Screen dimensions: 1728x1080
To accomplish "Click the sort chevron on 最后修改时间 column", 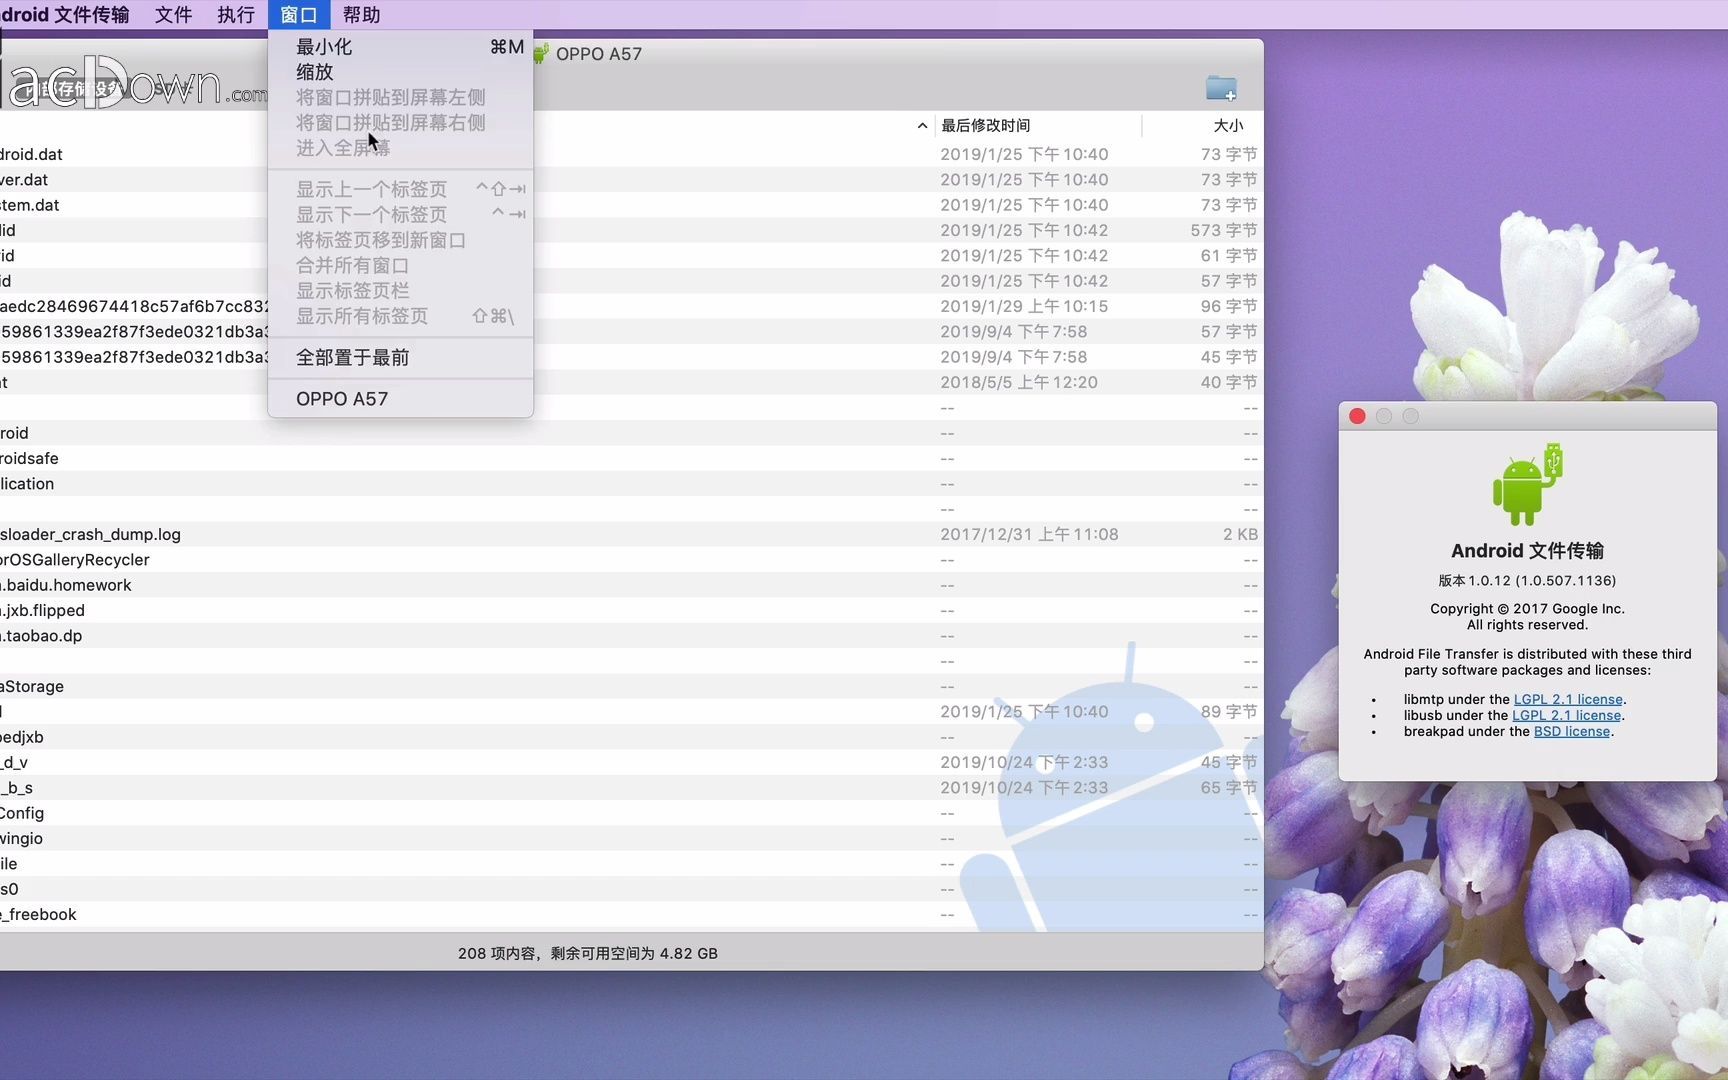I will pyautogui.click(x=921, y=125).
